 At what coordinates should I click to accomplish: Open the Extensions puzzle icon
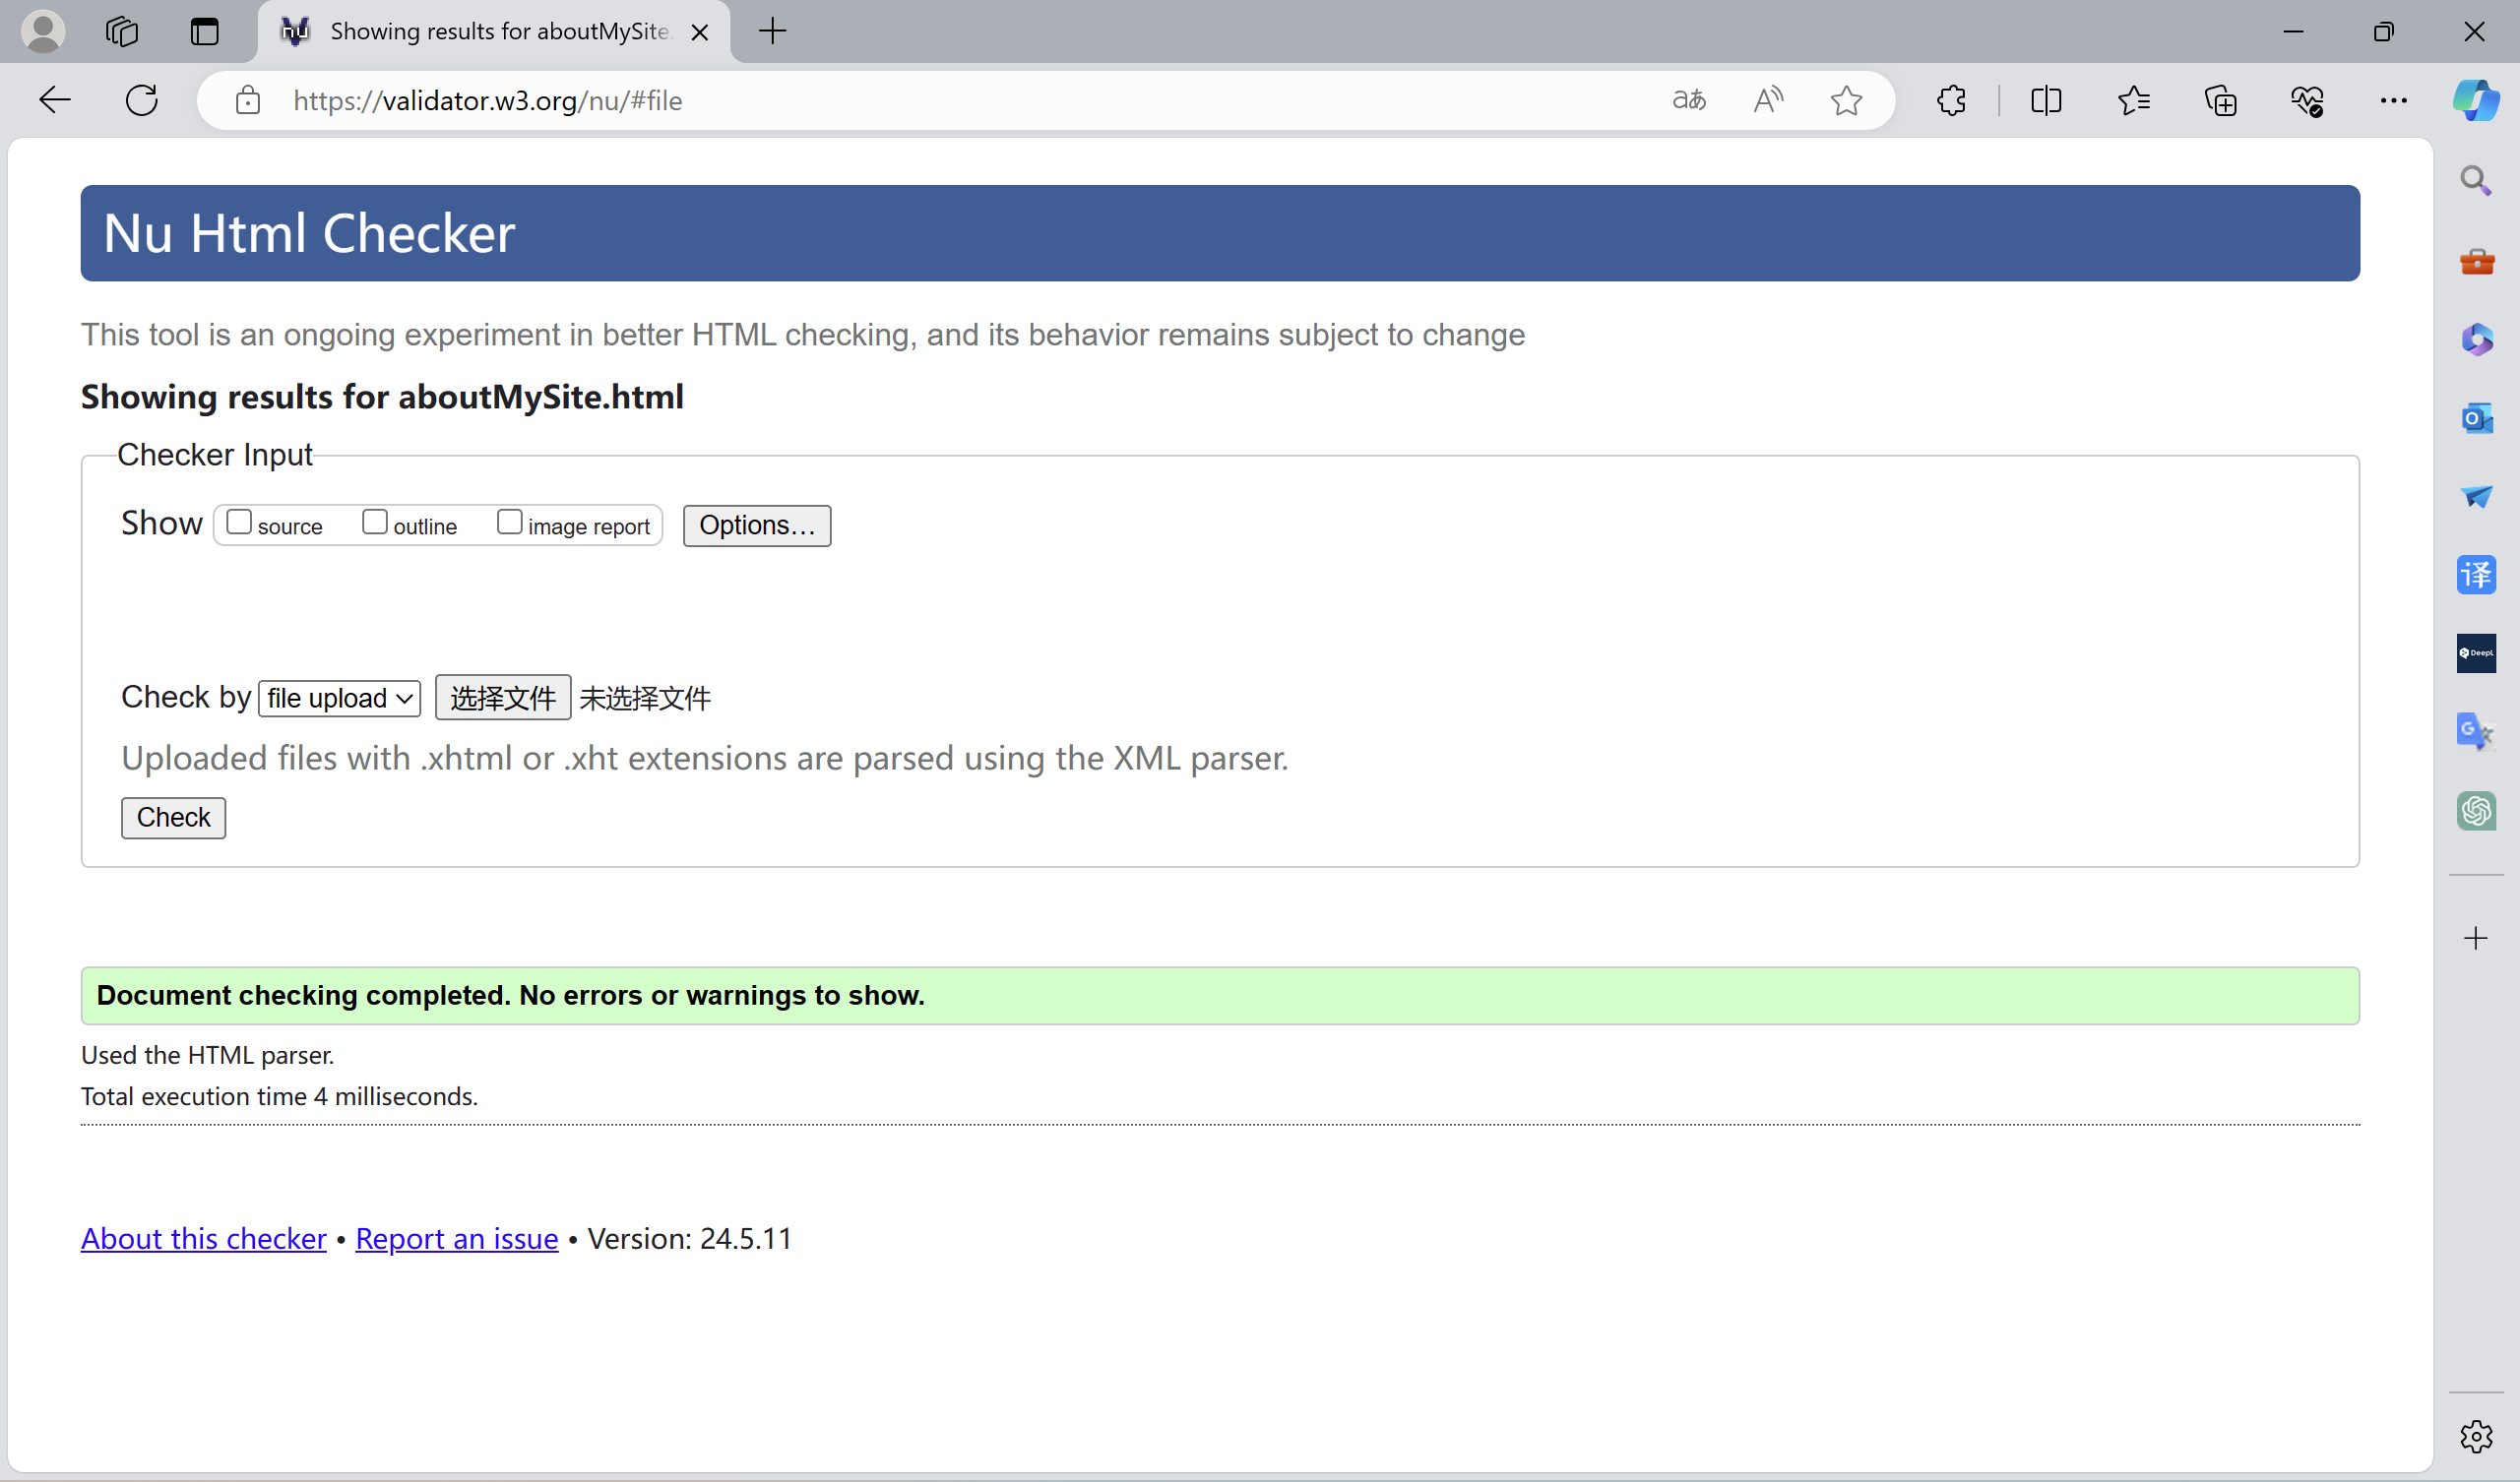1951,100
